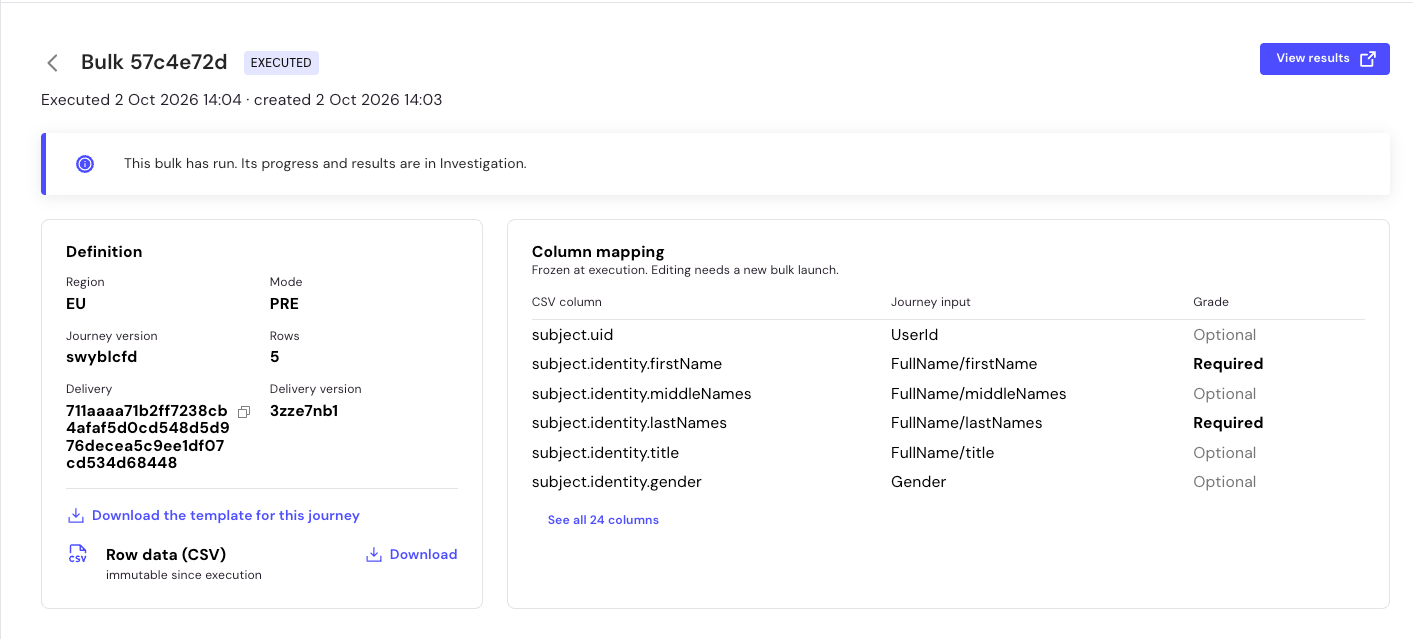Click Required grade for lastNames row

tap(1228, 423)
